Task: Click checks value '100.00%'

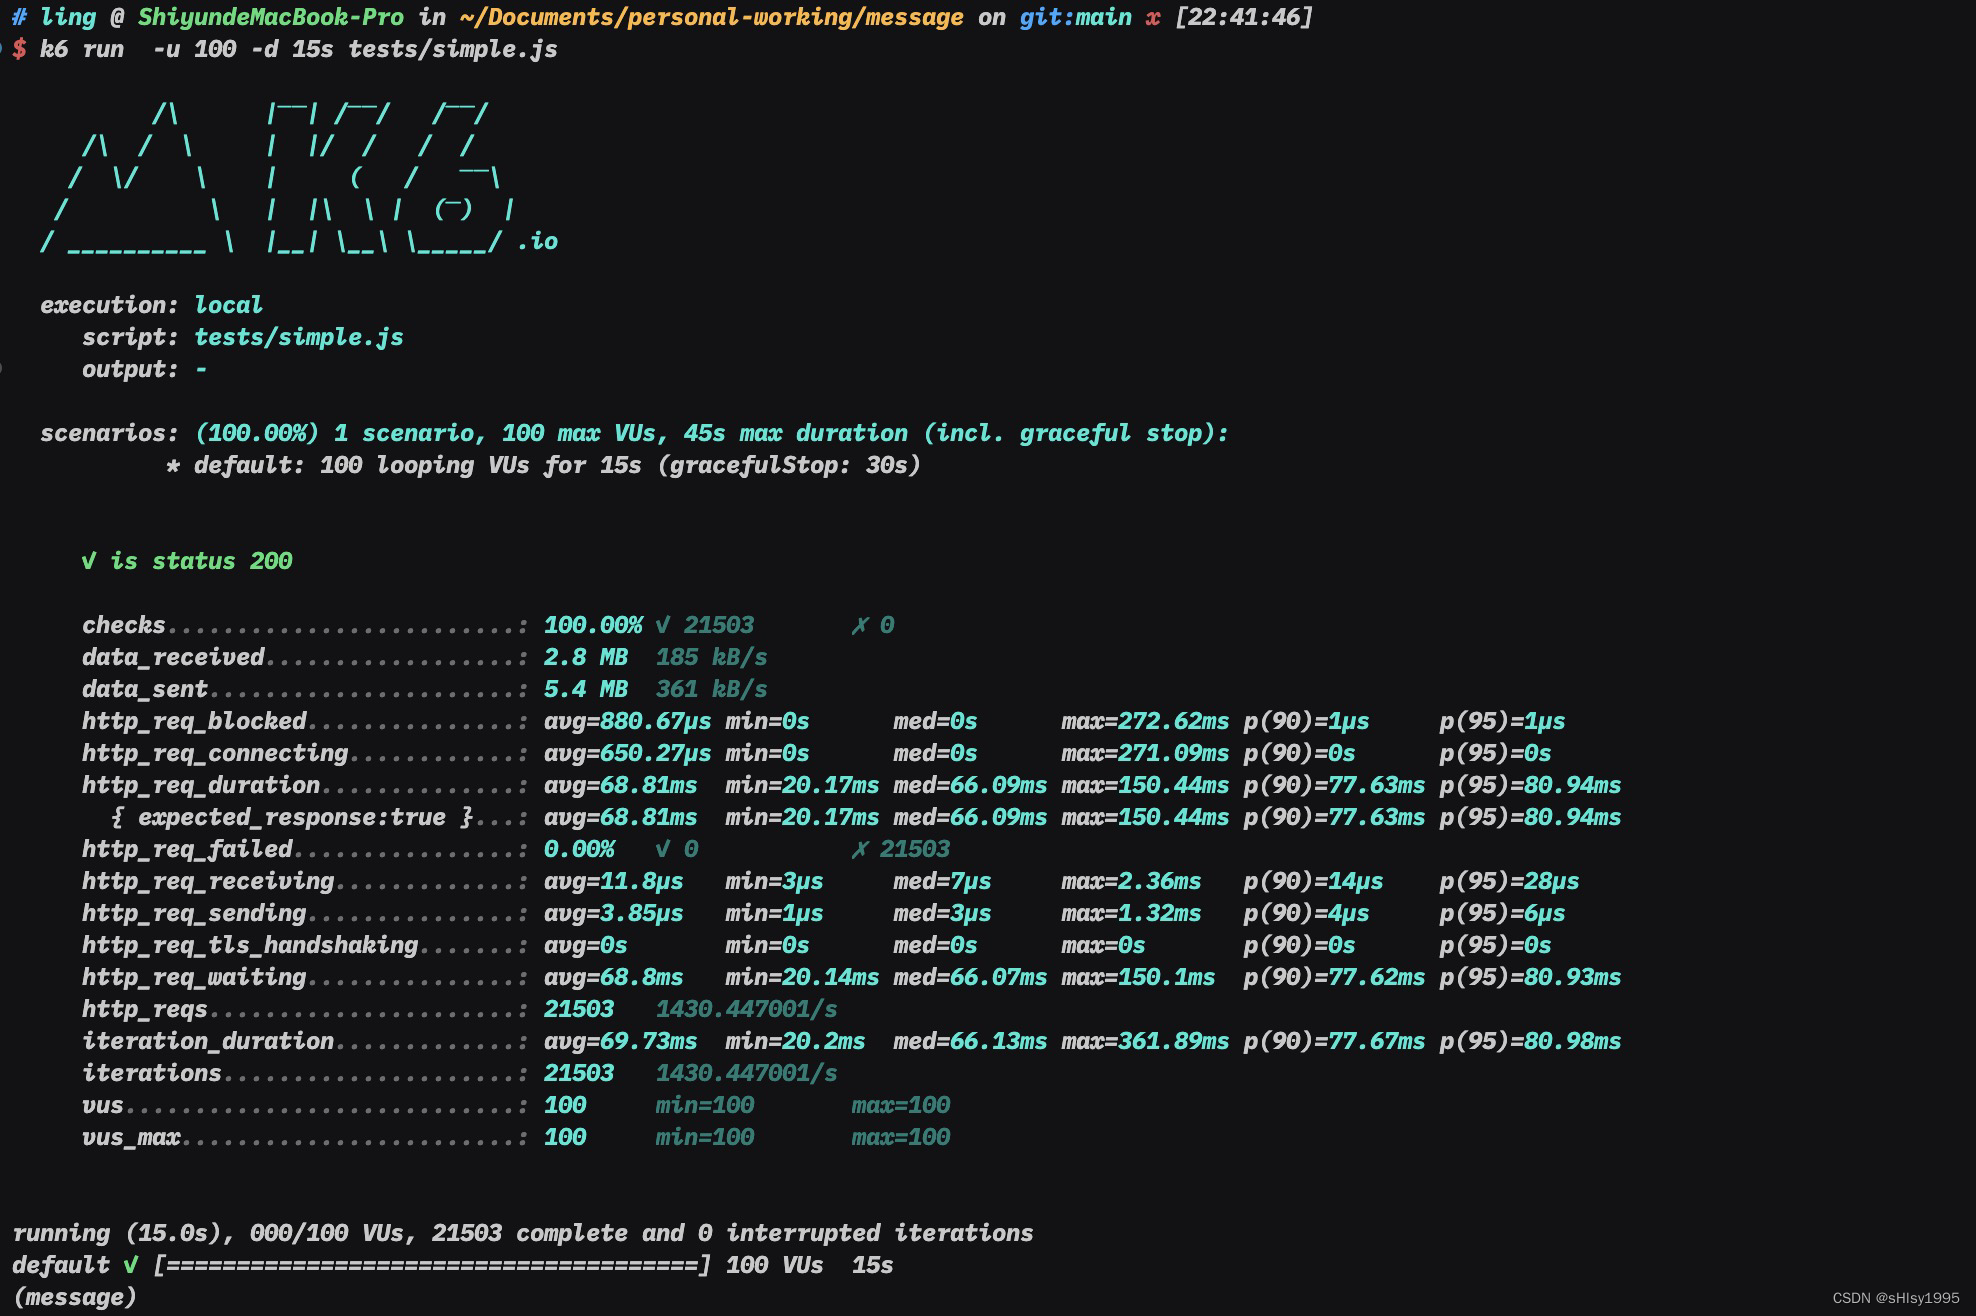Action: 593,625
